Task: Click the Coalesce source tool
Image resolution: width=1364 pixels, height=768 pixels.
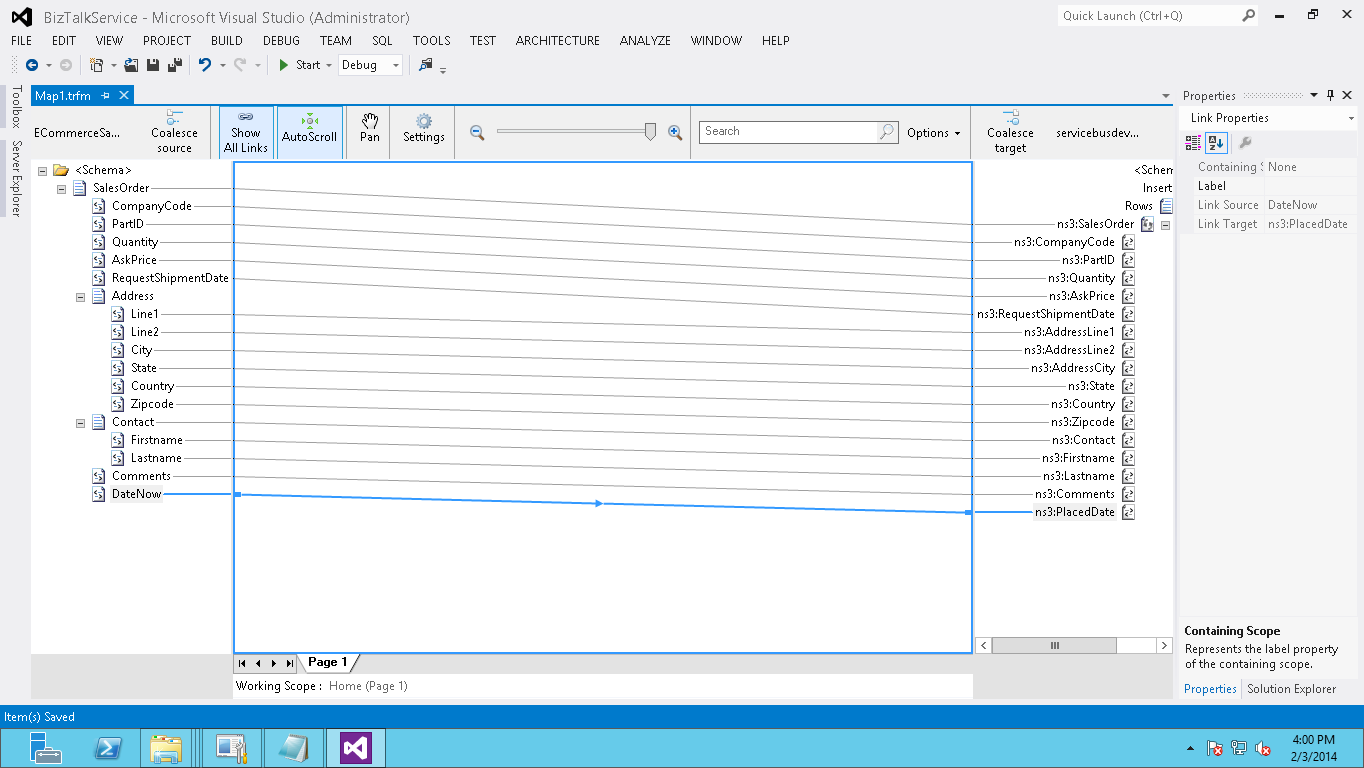Action: tap(174, 132)
